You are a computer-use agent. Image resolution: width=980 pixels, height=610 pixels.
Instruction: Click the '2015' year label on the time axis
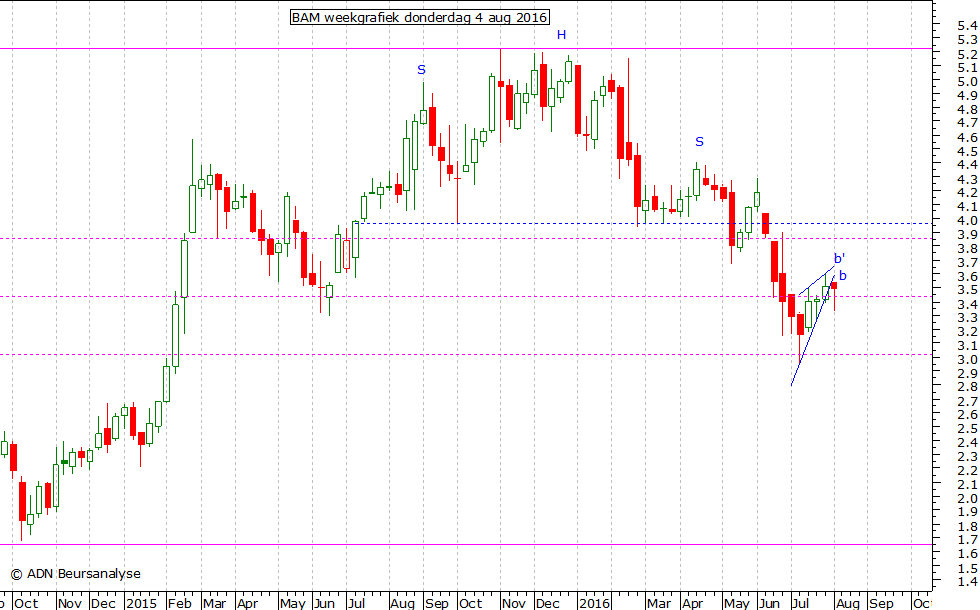point(141,603)
